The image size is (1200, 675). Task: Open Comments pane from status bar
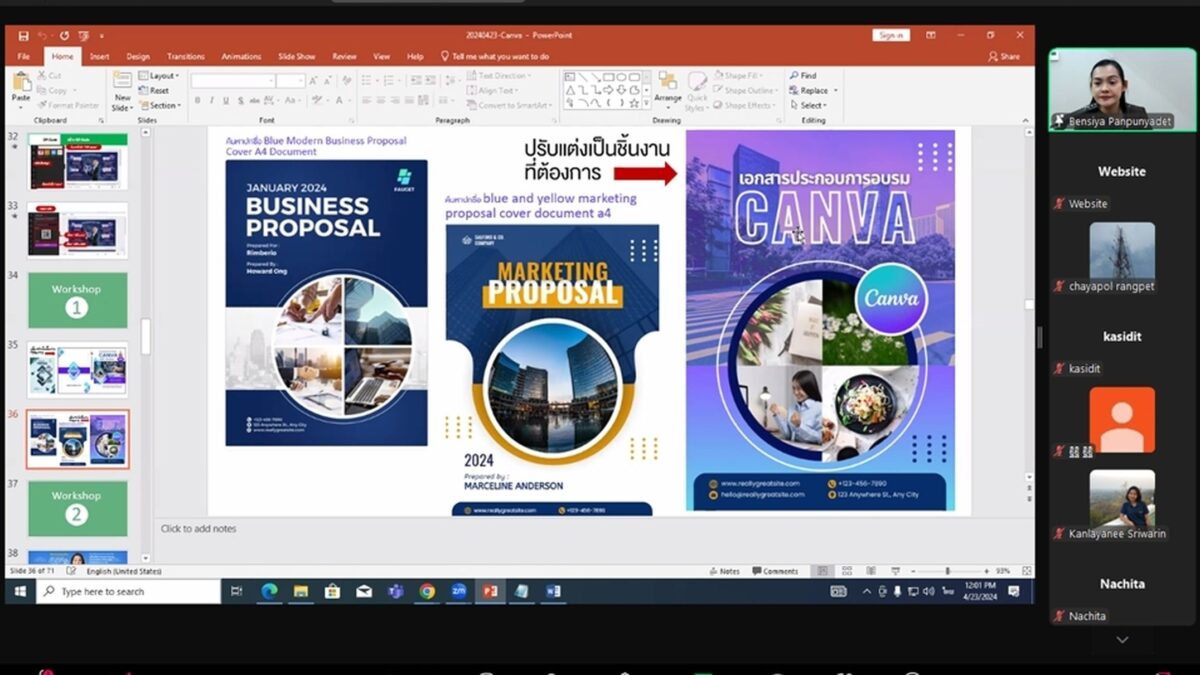[x=776, y=571]
